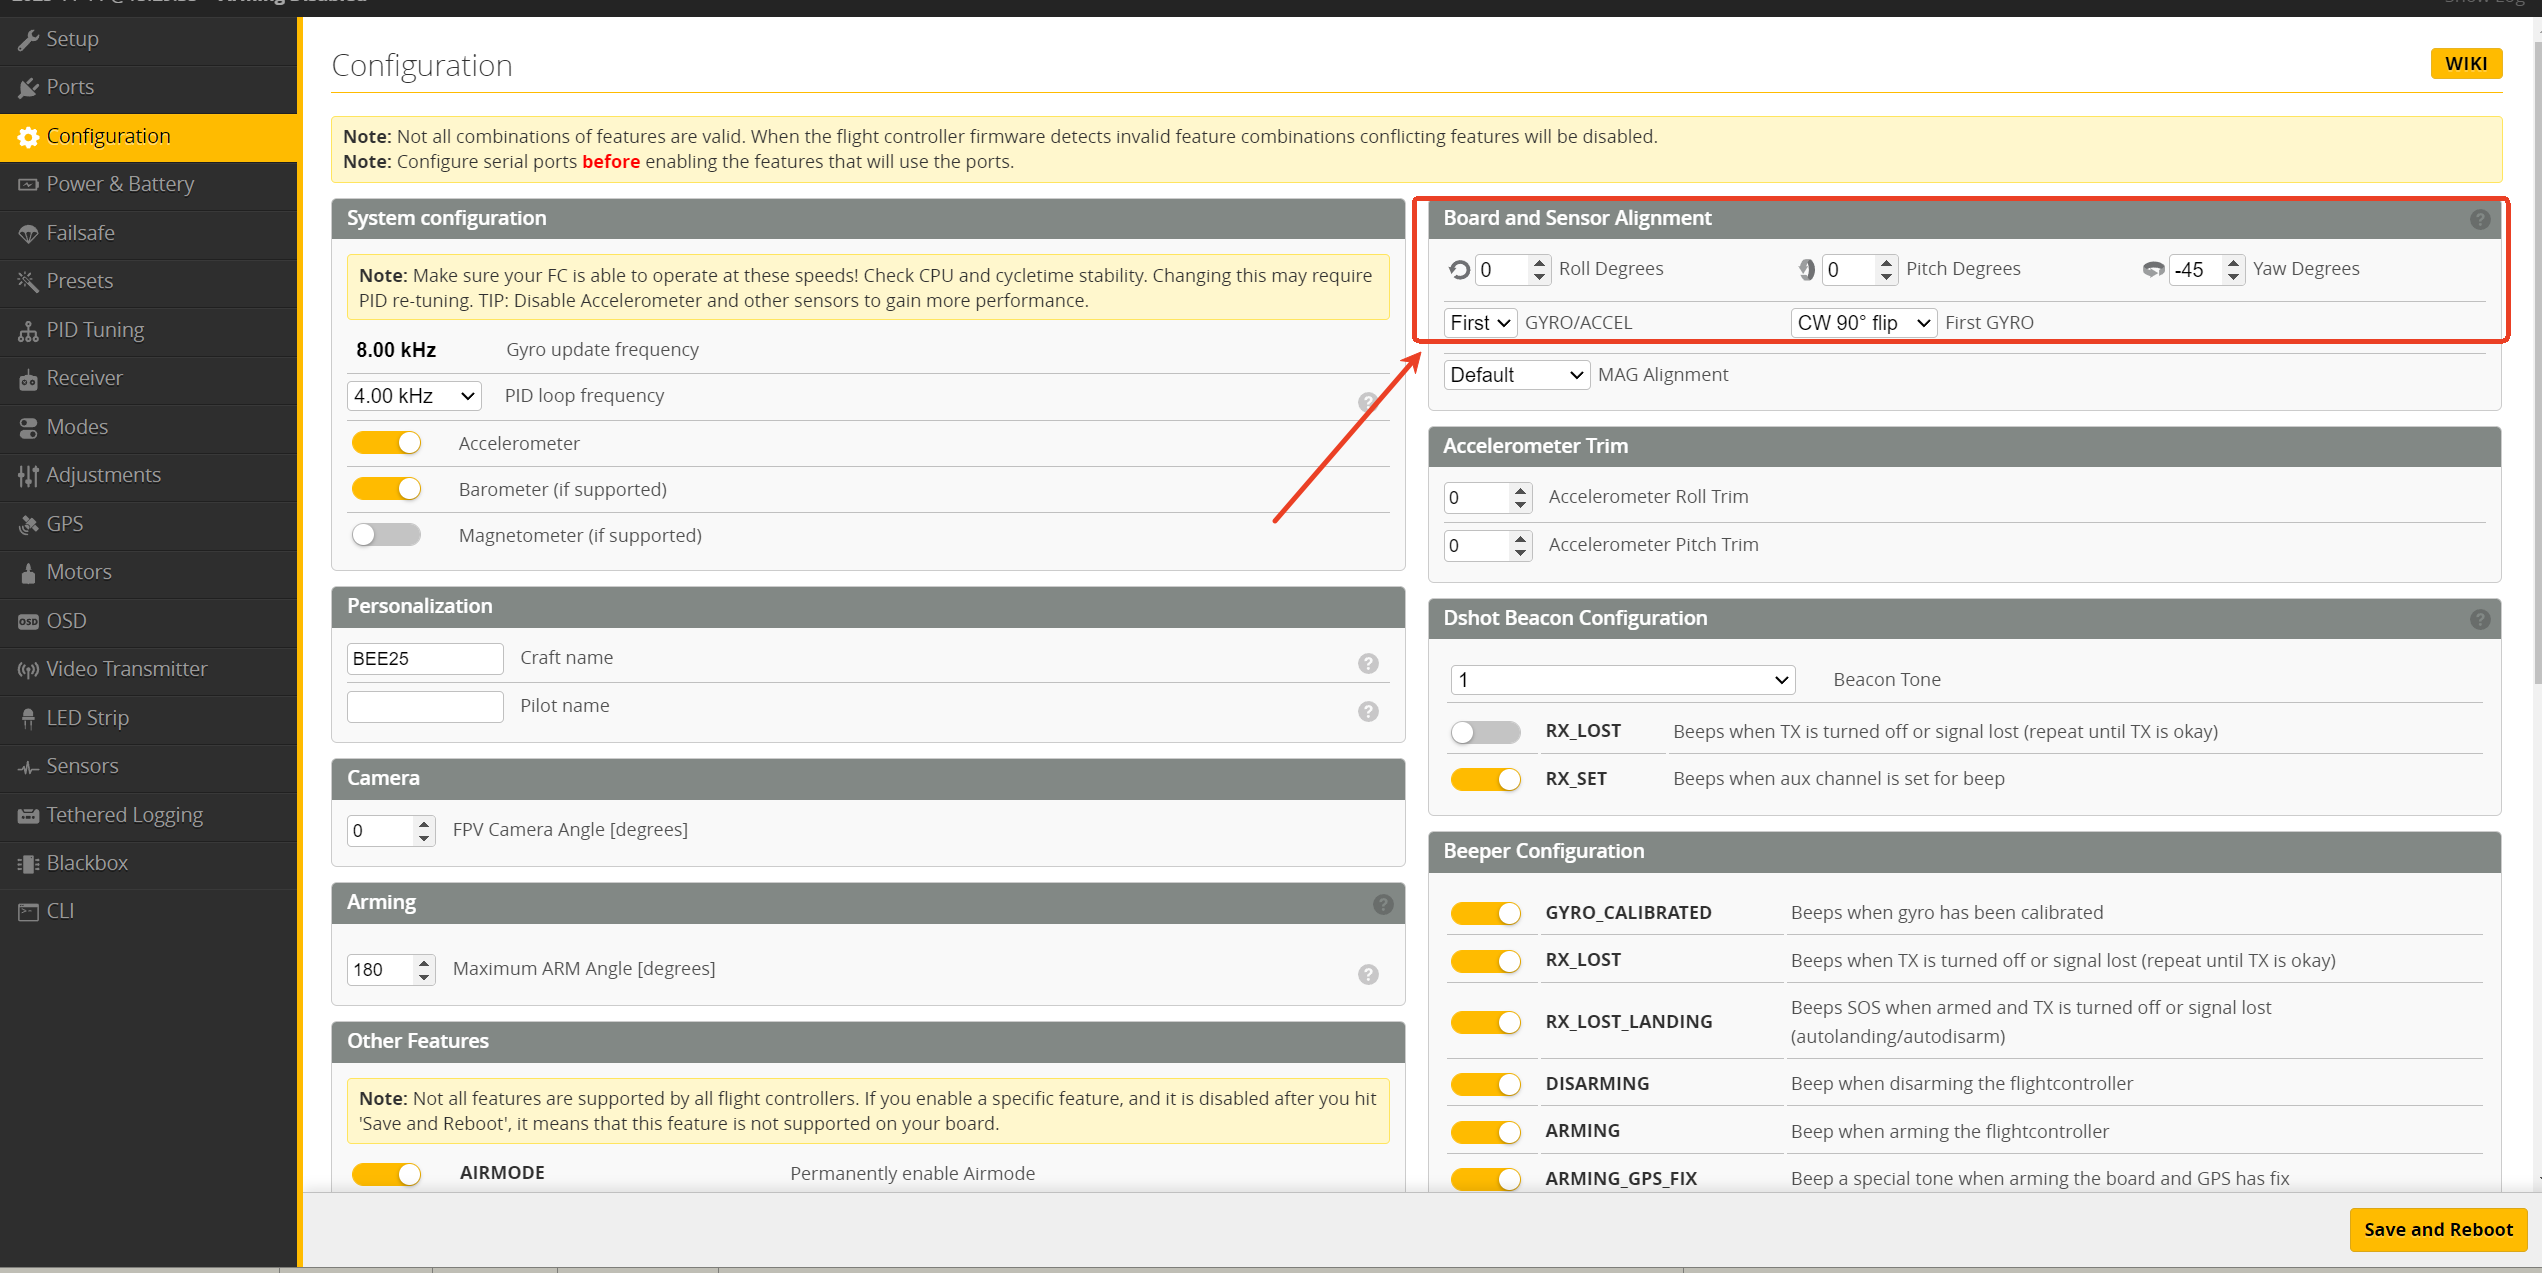Click the Pilot name text field
Image resolution: width=2542 pixels, height=1273 pixels.
(425, 707)
